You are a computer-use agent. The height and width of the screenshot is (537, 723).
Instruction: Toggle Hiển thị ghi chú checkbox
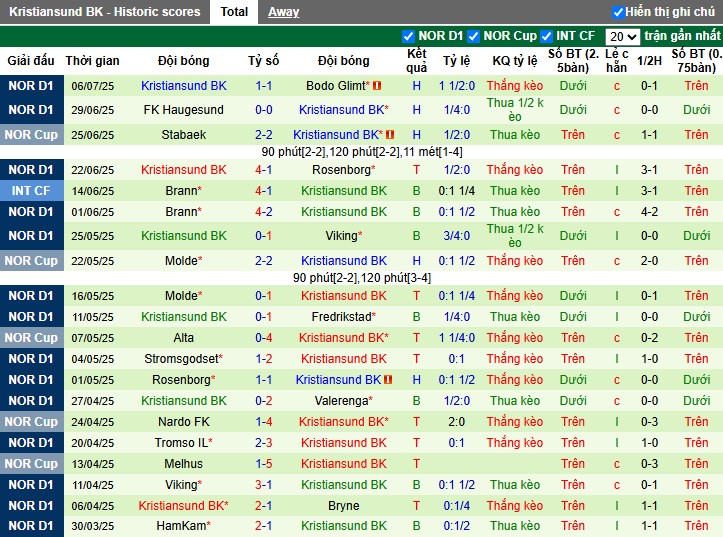(618, 12)
